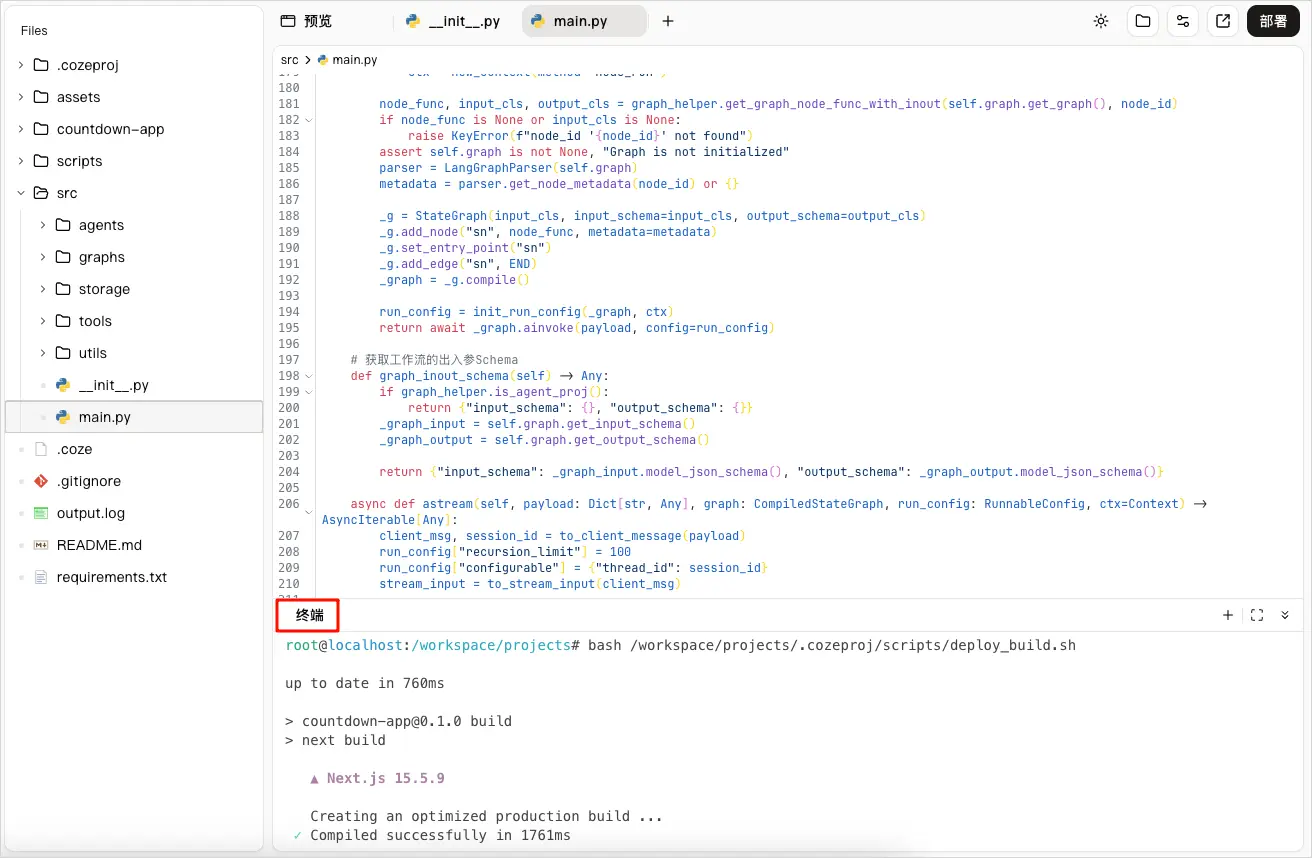Open __init__.py label in file tree

(114, 385)
